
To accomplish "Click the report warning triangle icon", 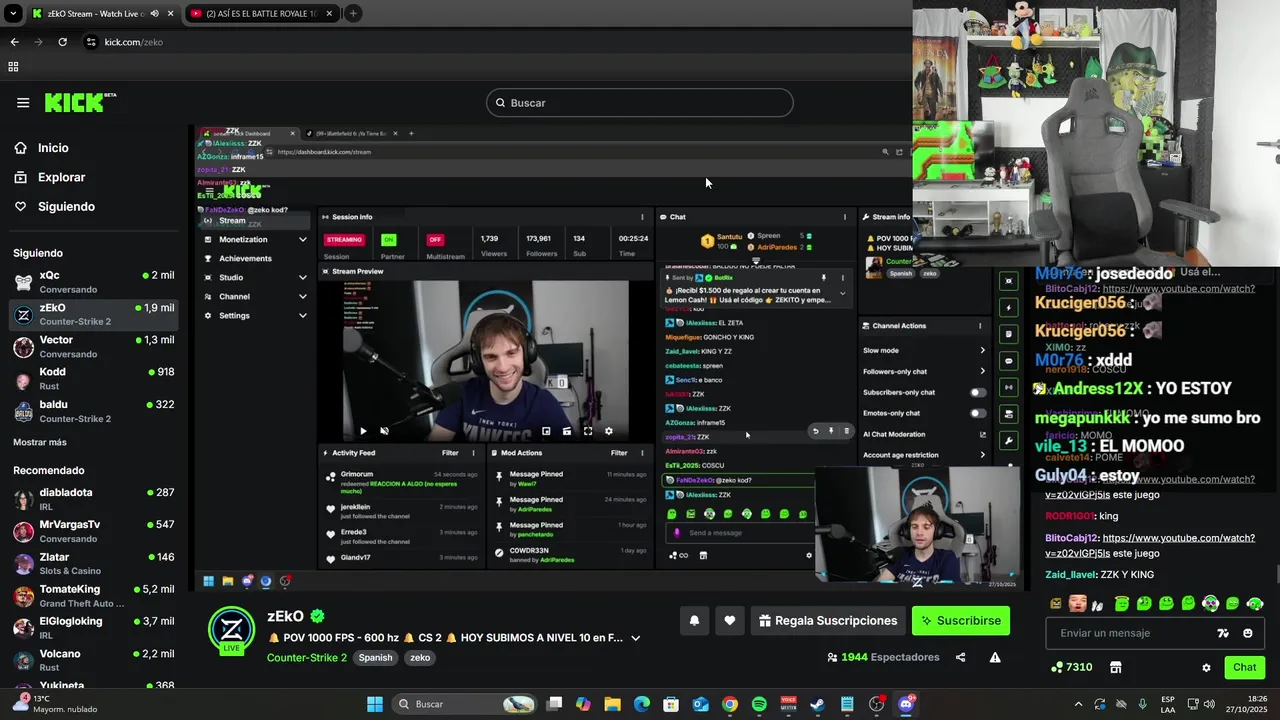I will 995,657.
